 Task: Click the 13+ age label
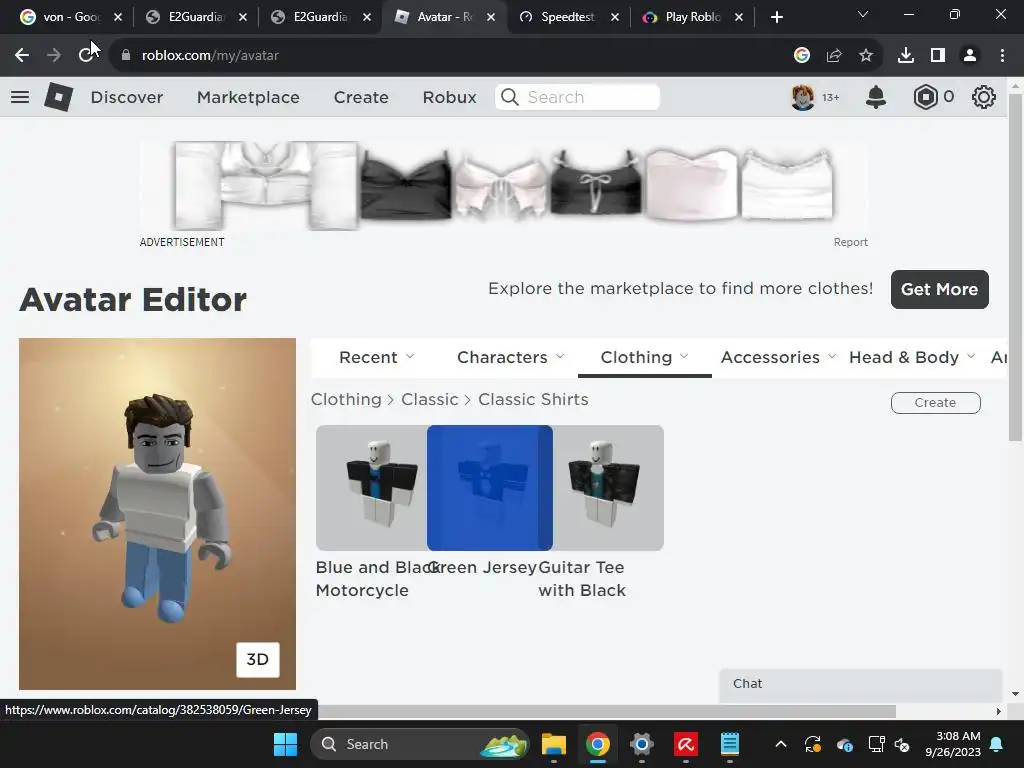point(831,97)
